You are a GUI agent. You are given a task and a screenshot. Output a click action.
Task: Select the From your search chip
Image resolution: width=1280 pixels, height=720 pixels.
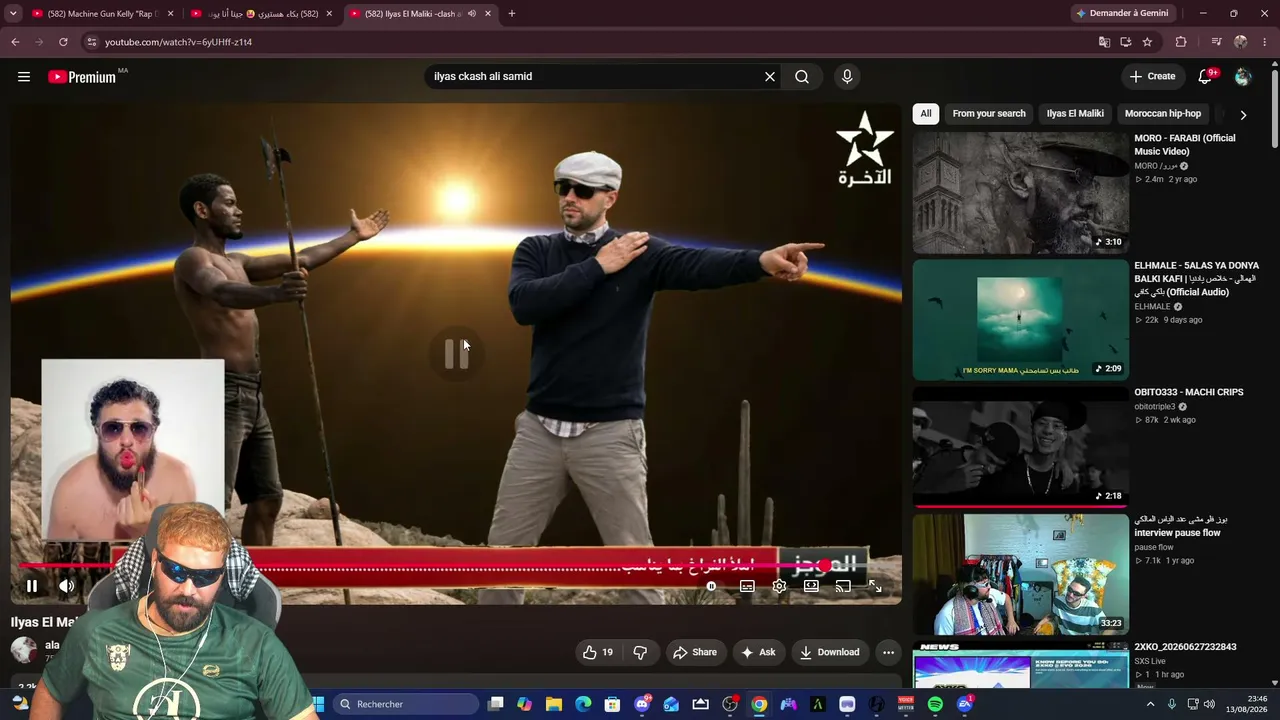point(989,114)
